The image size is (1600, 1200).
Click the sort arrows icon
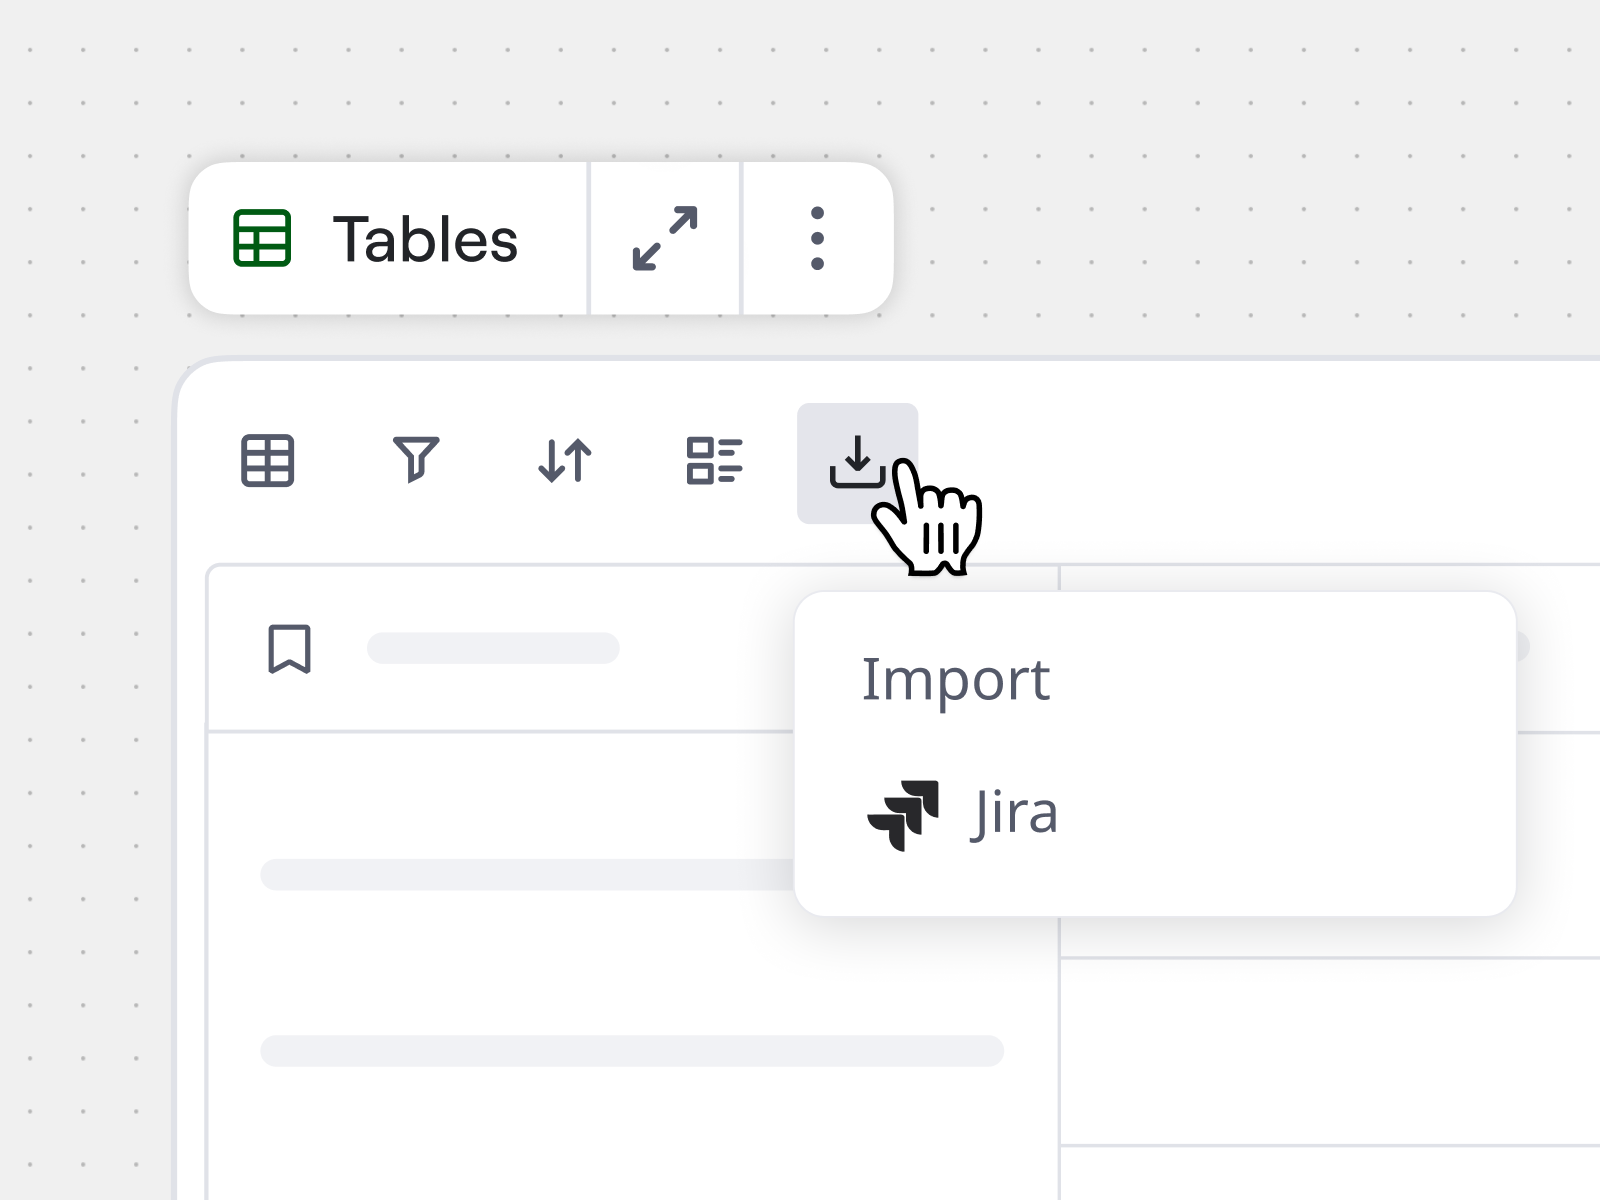[565, 461]
